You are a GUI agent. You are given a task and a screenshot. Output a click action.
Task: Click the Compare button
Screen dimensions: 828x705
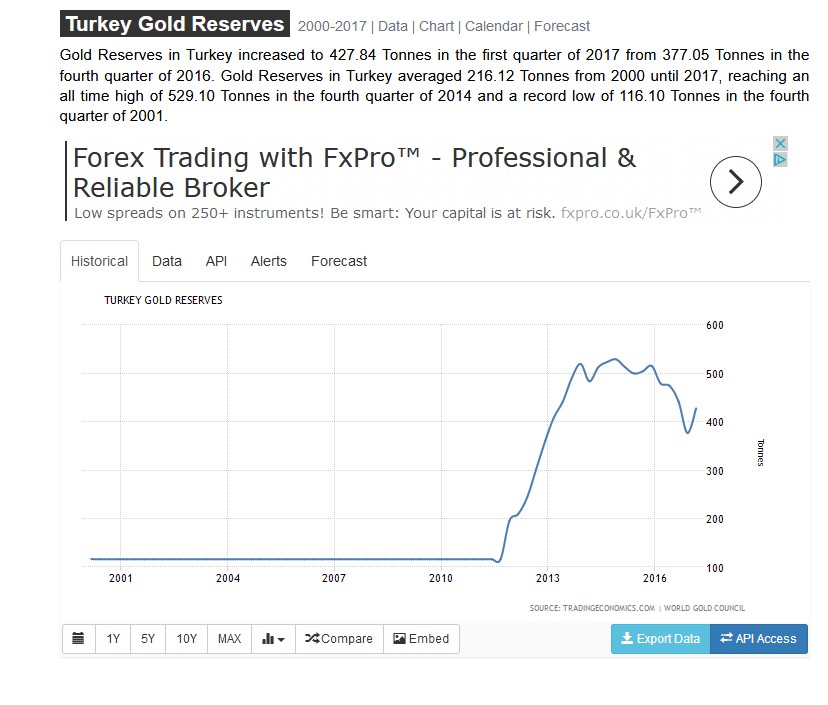click(x=339, y=639)
